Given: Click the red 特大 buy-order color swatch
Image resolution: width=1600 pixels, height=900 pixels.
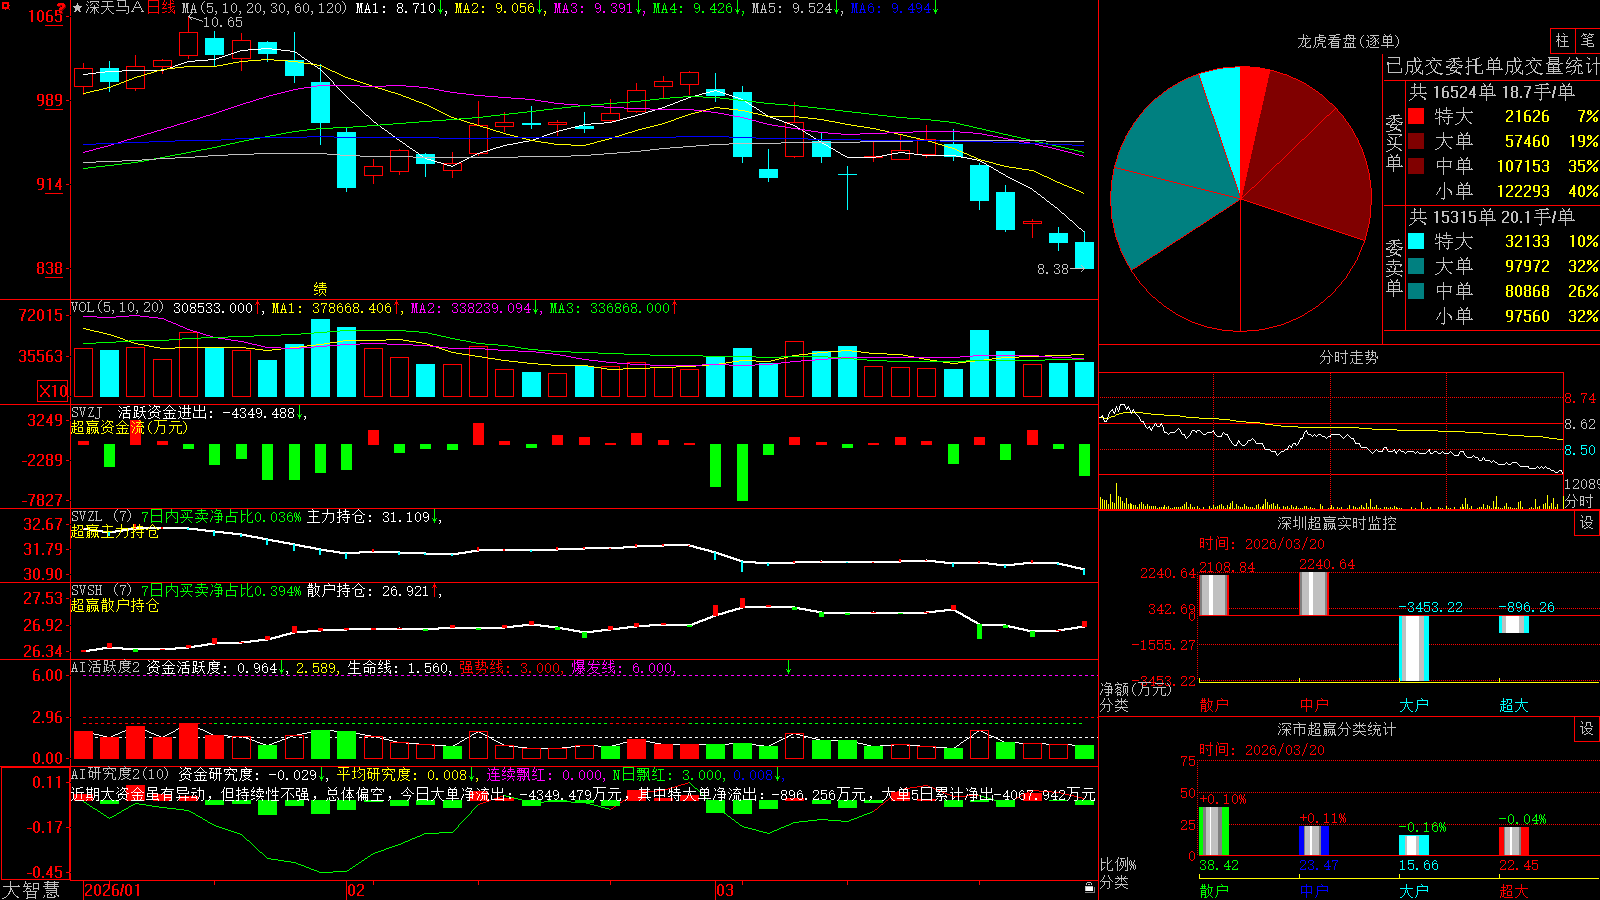Looking at the screenshot, I should [1416, 116].
